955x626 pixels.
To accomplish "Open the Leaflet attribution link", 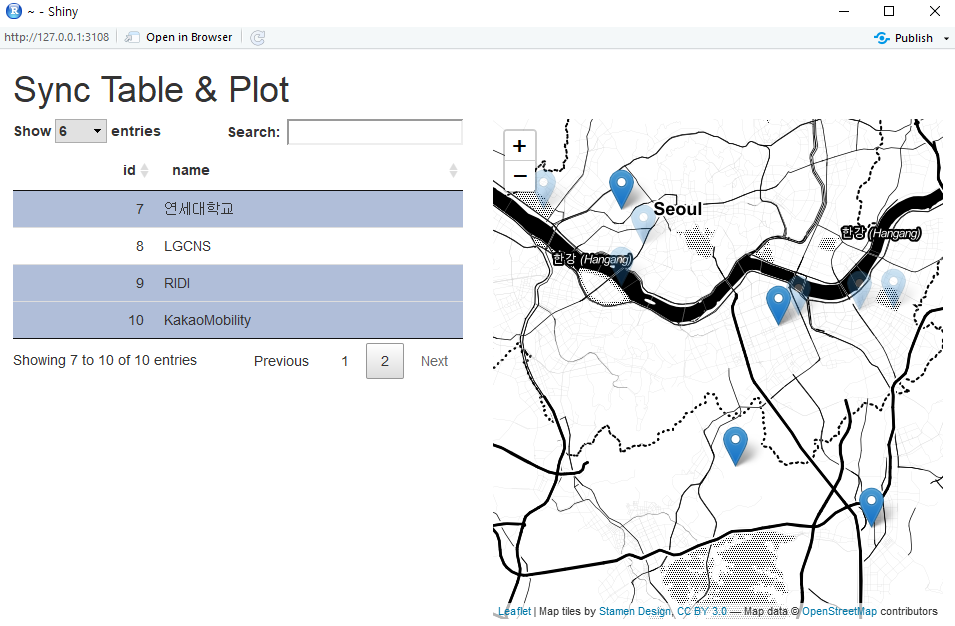I will coord(515,611).
